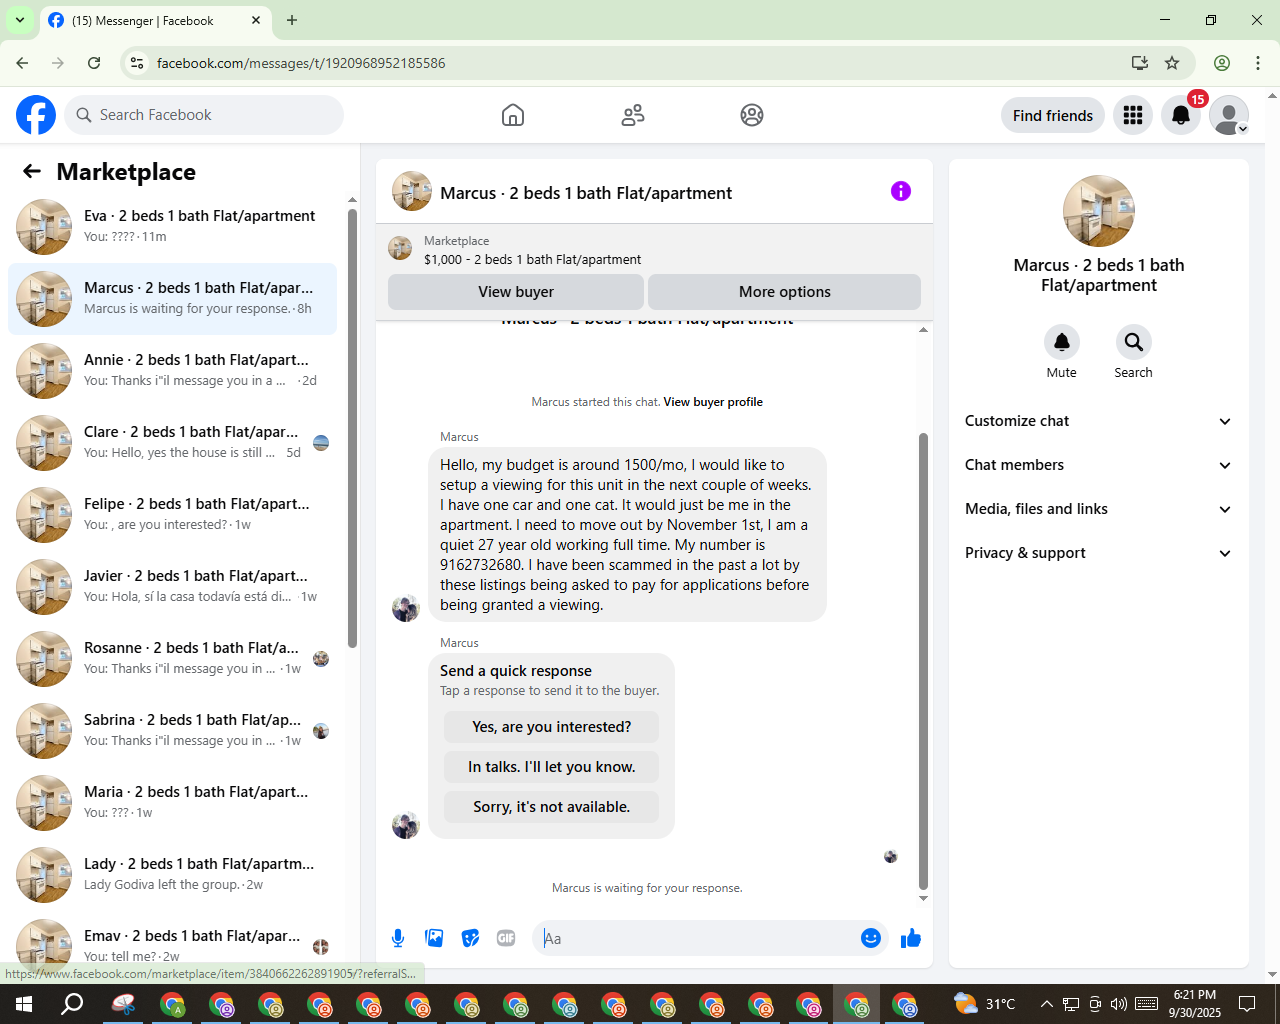Choose a sticker icon

pos(470,938)
